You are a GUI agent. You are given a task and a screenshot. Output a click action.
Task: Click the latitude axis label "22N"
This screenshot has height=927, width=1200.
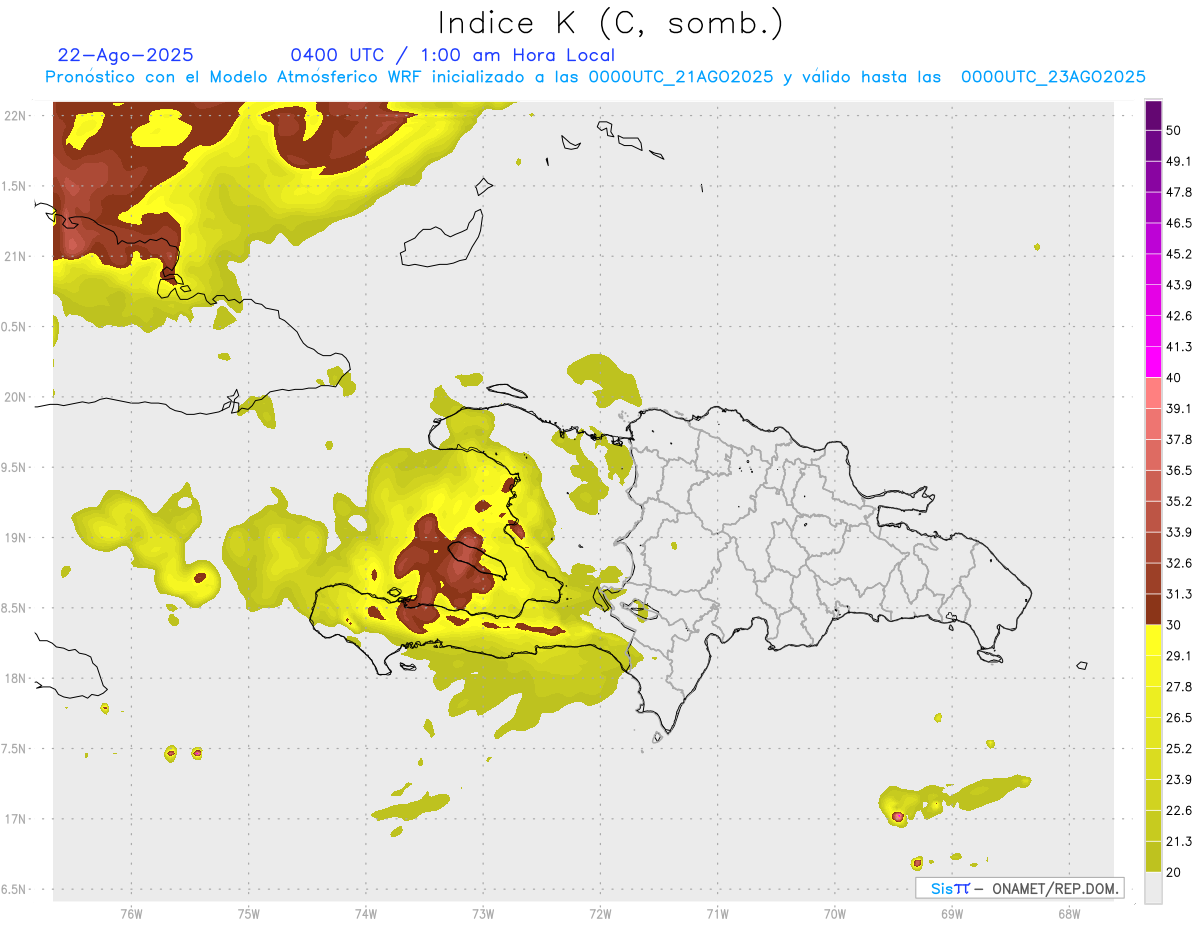pos(15,115)
